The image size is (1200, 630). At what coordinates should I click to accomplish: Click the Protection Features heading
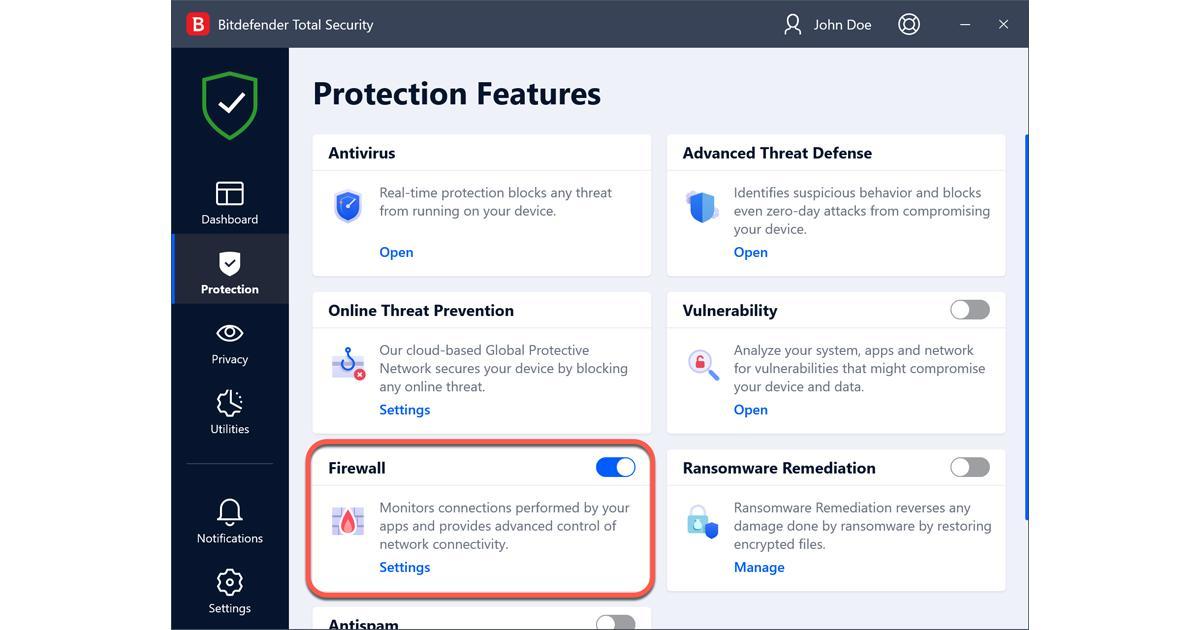[457, 93]
